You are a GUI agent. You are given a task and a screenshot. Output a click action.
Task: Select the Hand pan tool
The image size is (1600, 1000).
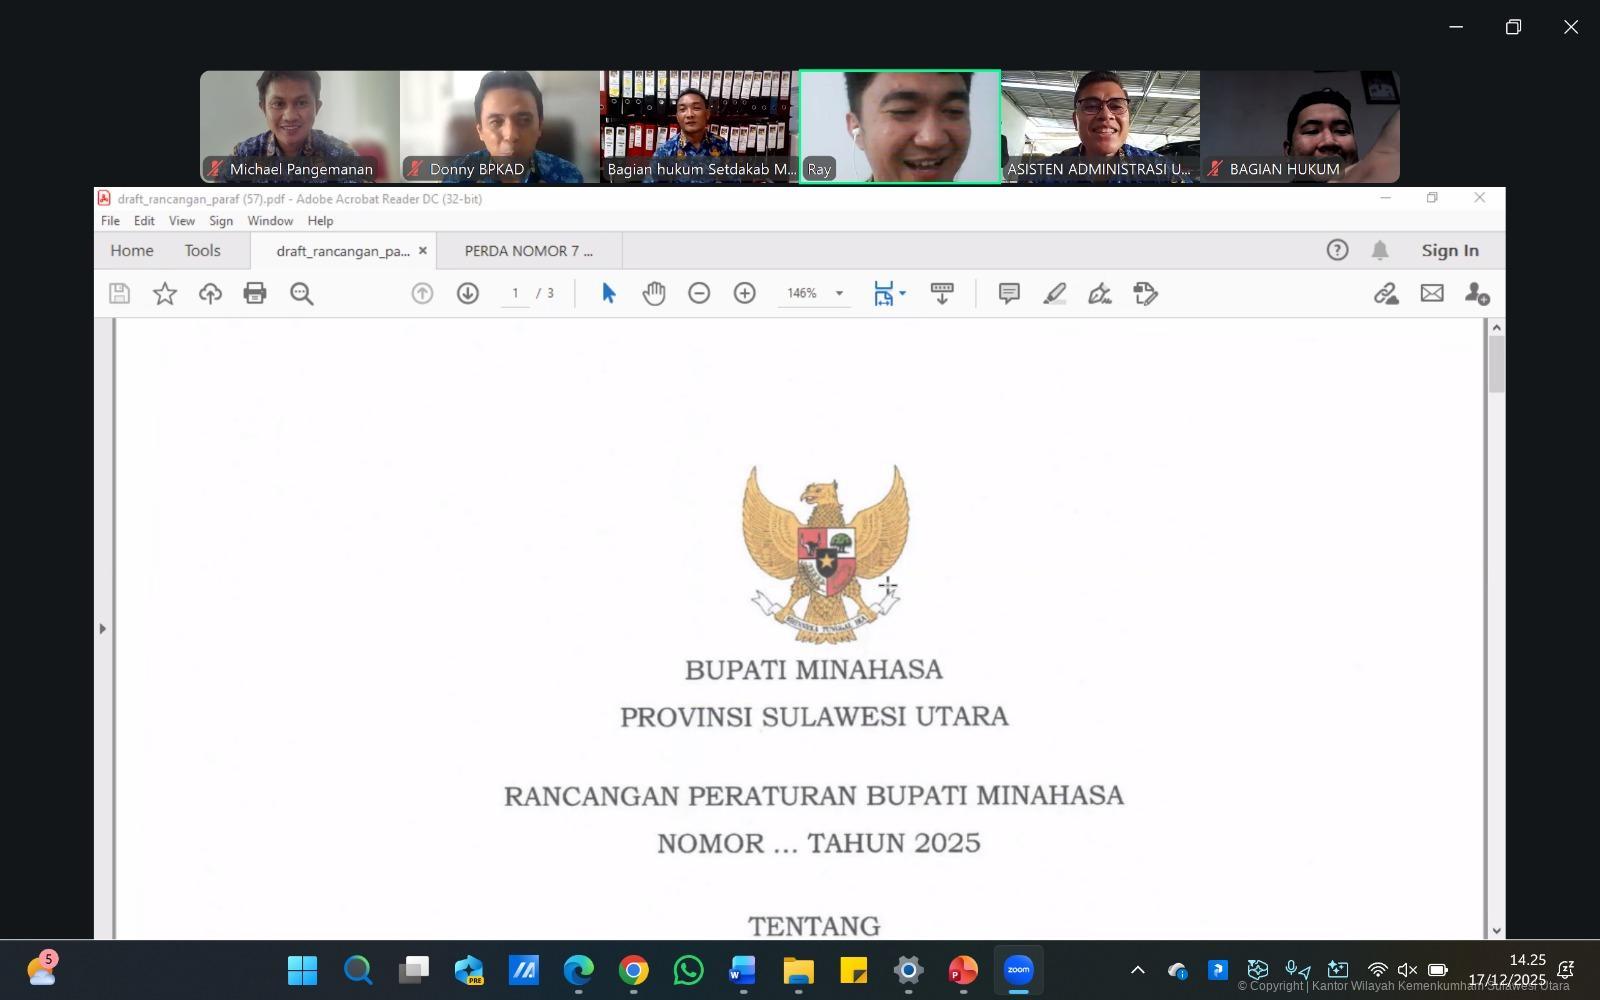(x=654, y=293)
